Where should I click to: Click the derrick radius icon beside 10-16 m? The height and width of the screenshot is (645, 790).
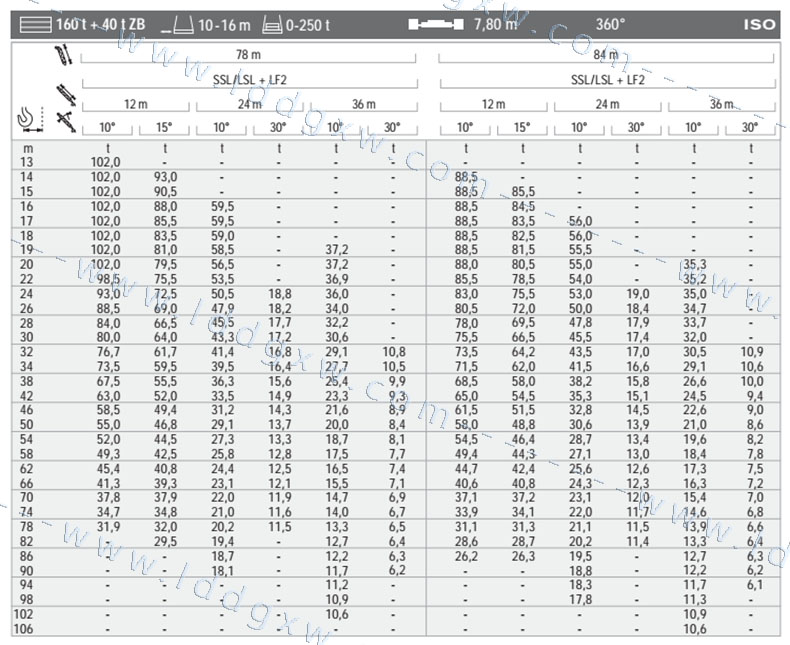177,25
